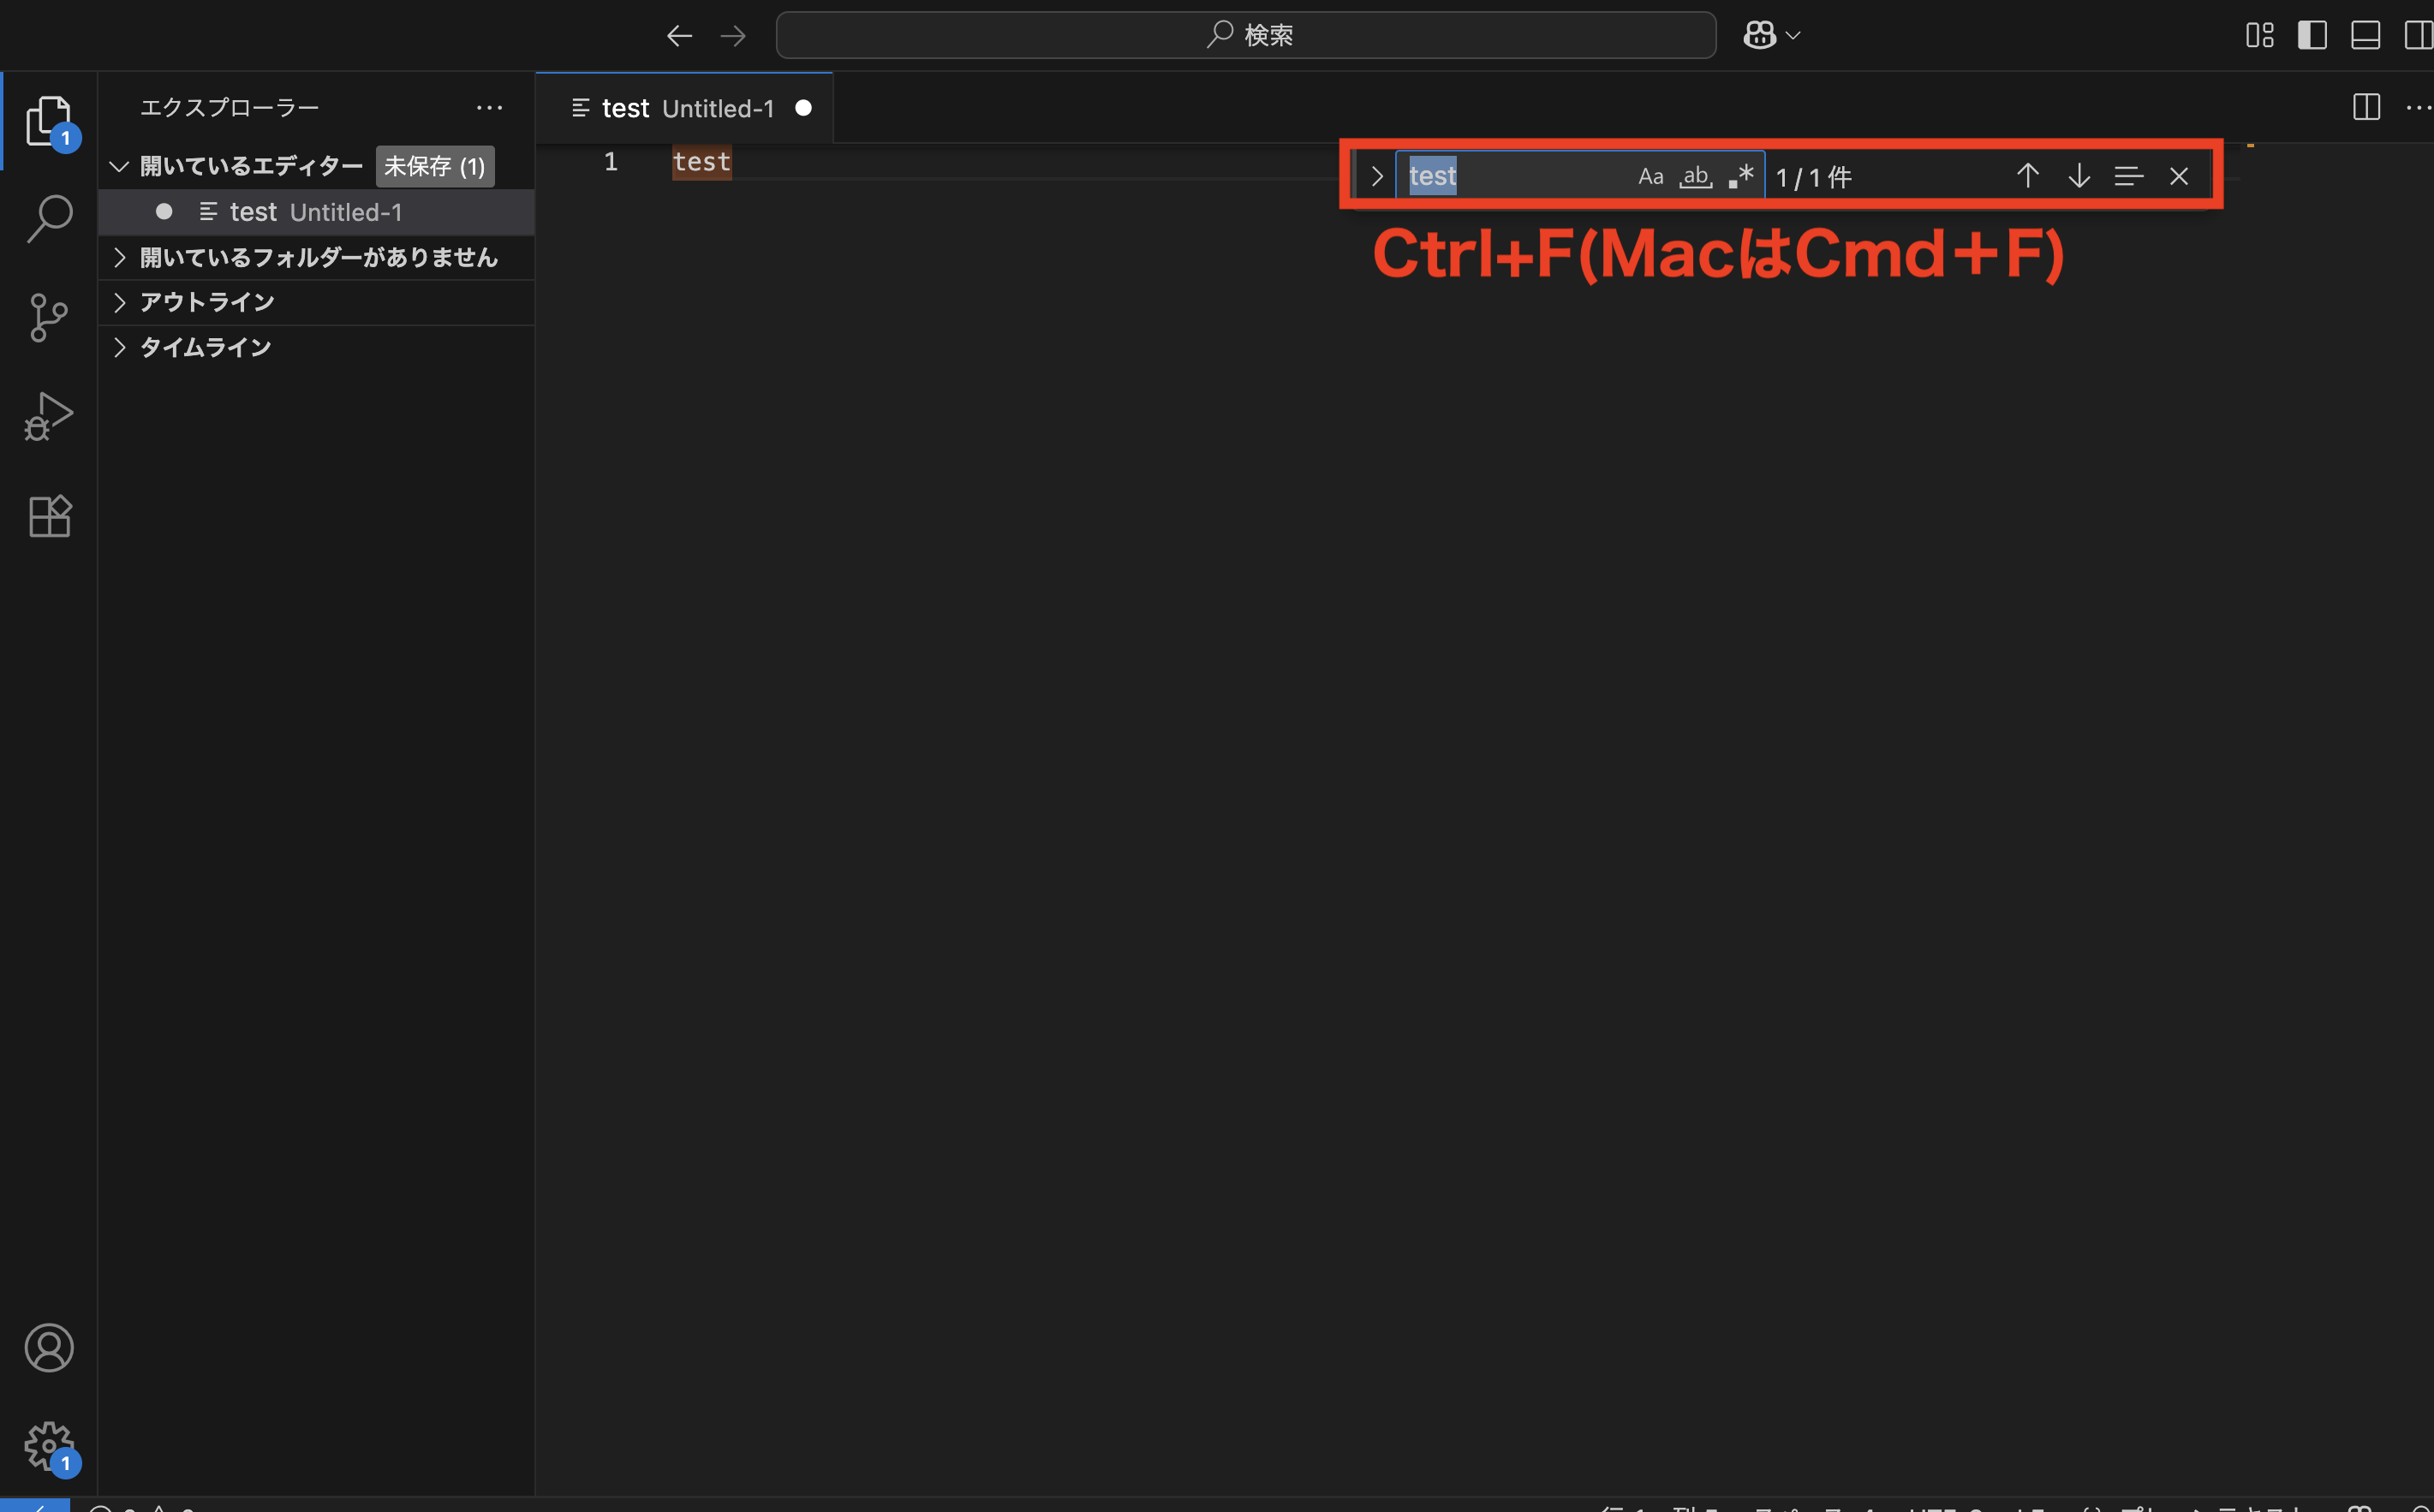Open Source Control view
Screen dimensions: 2434x1512
[x=48, y=317]
